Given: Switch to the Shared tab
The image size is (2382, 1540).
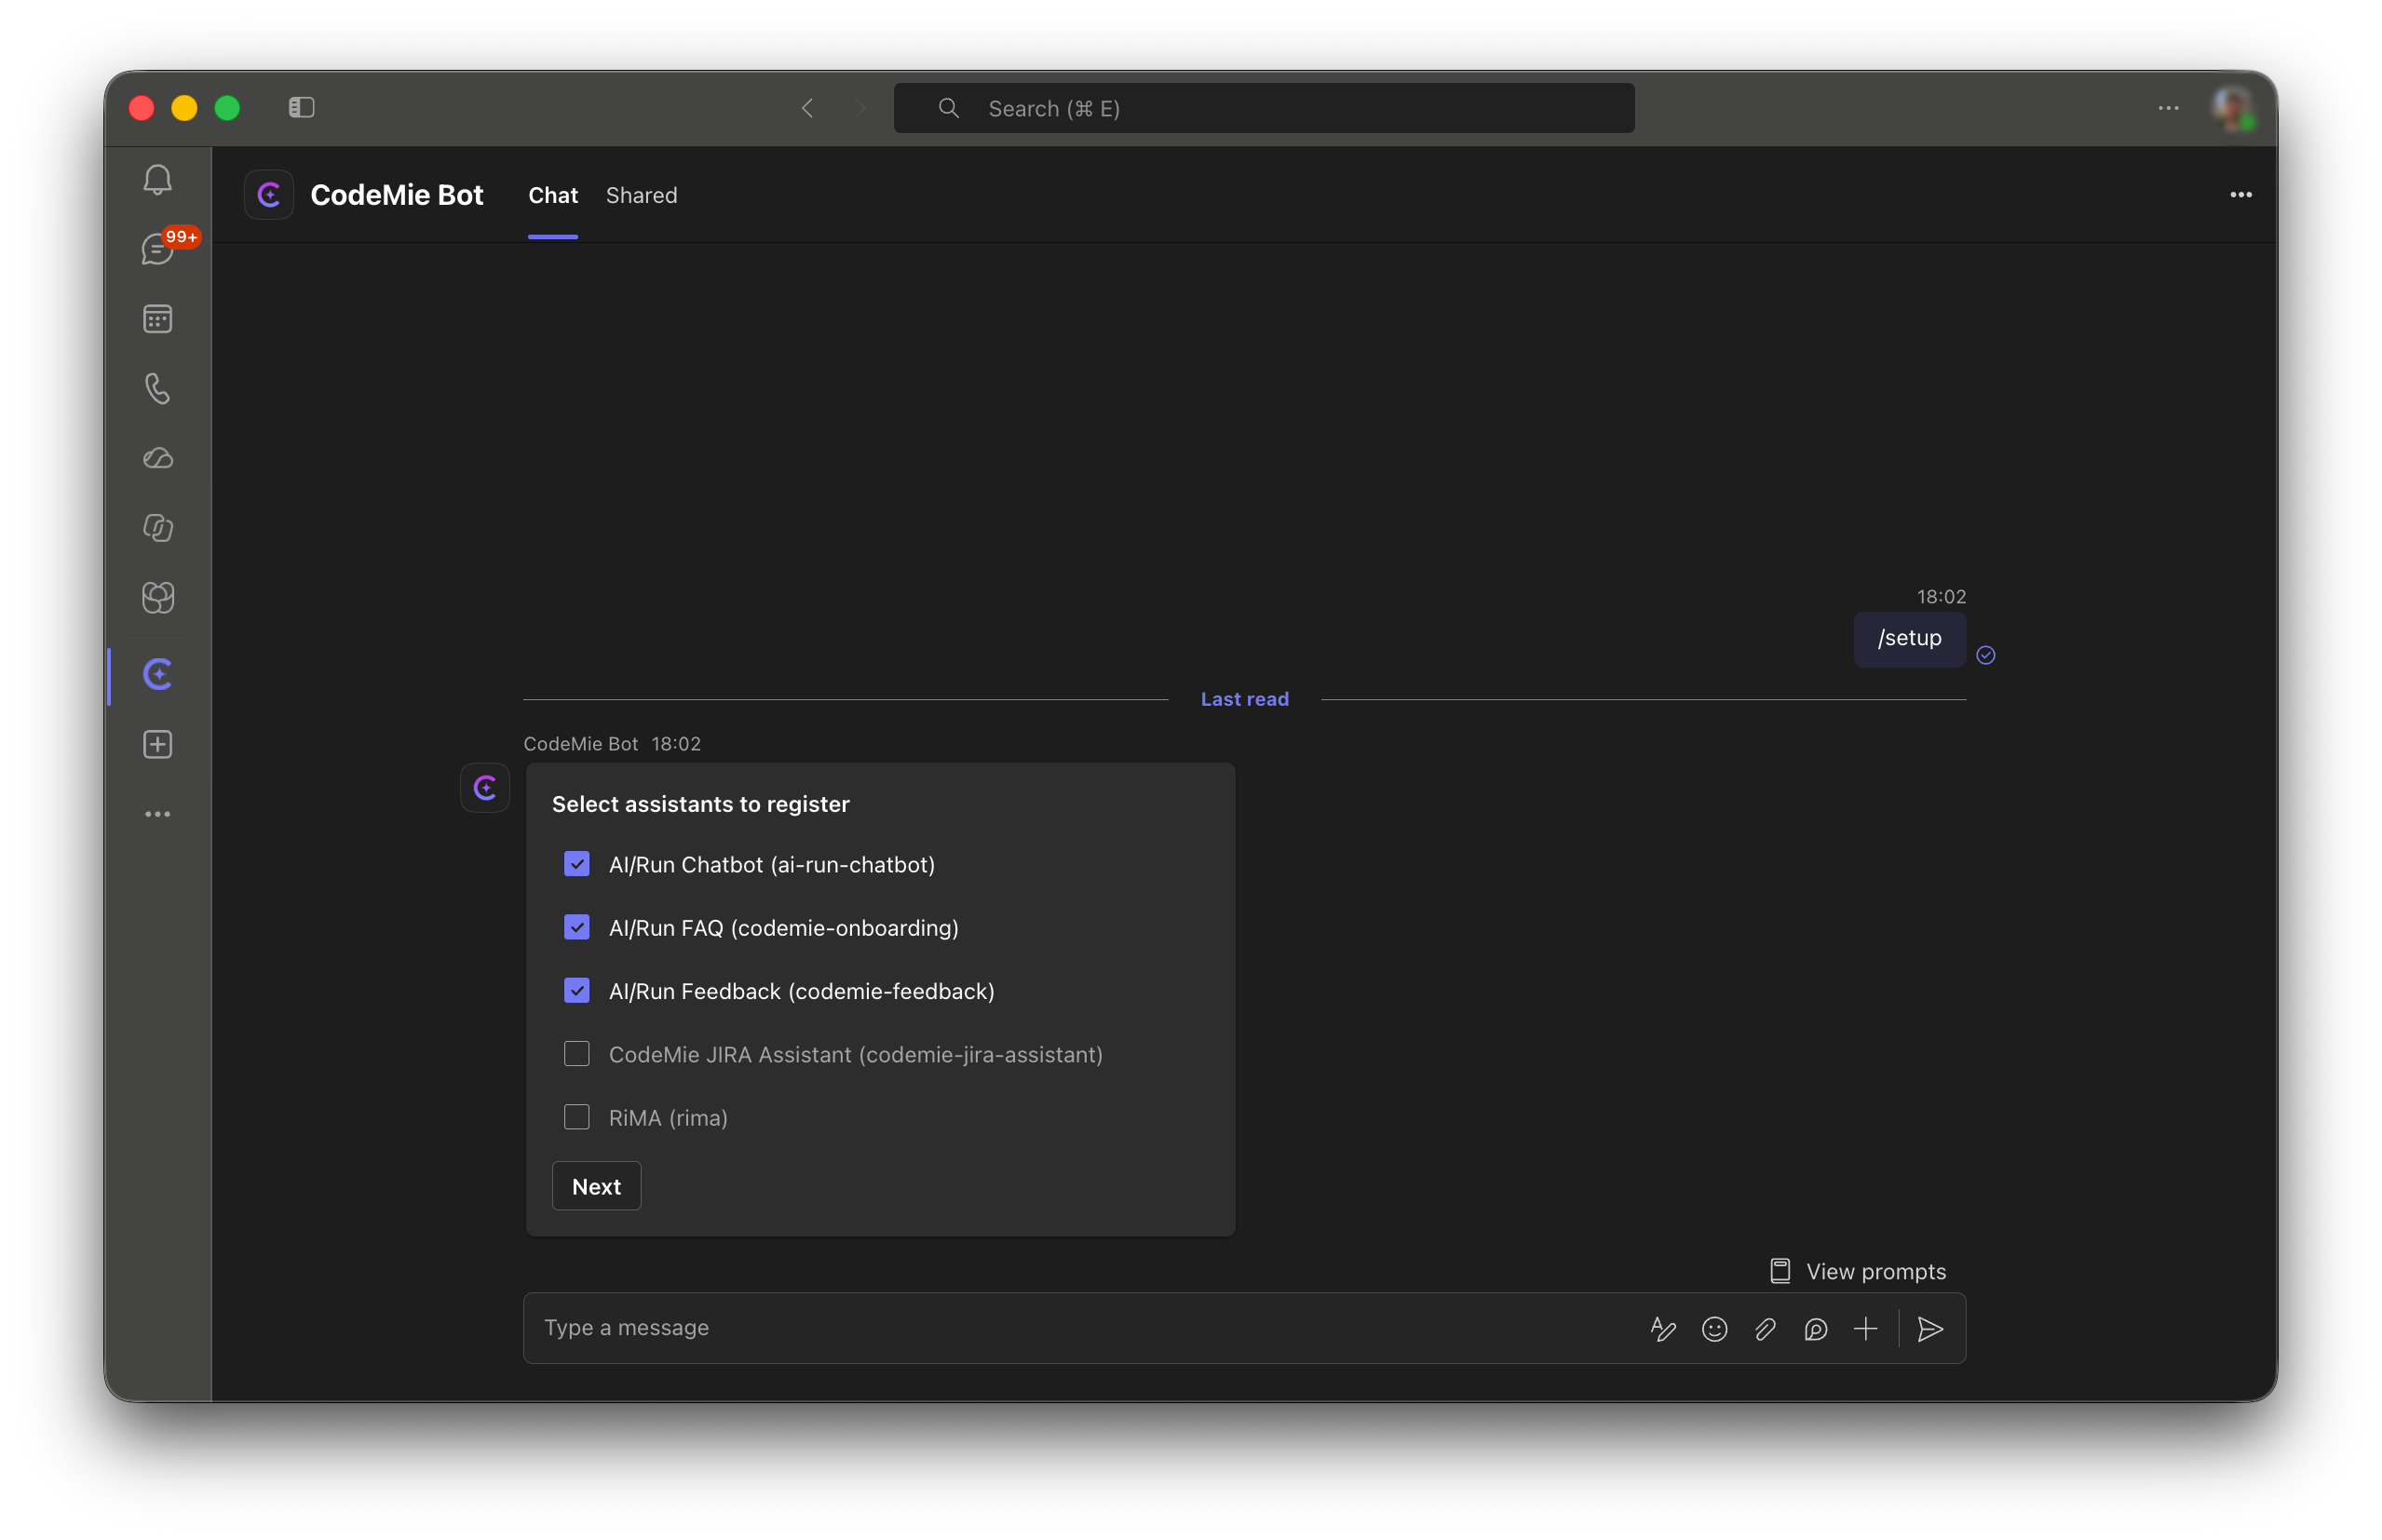Looking at the screenshot, I should [x=641, y=195].
